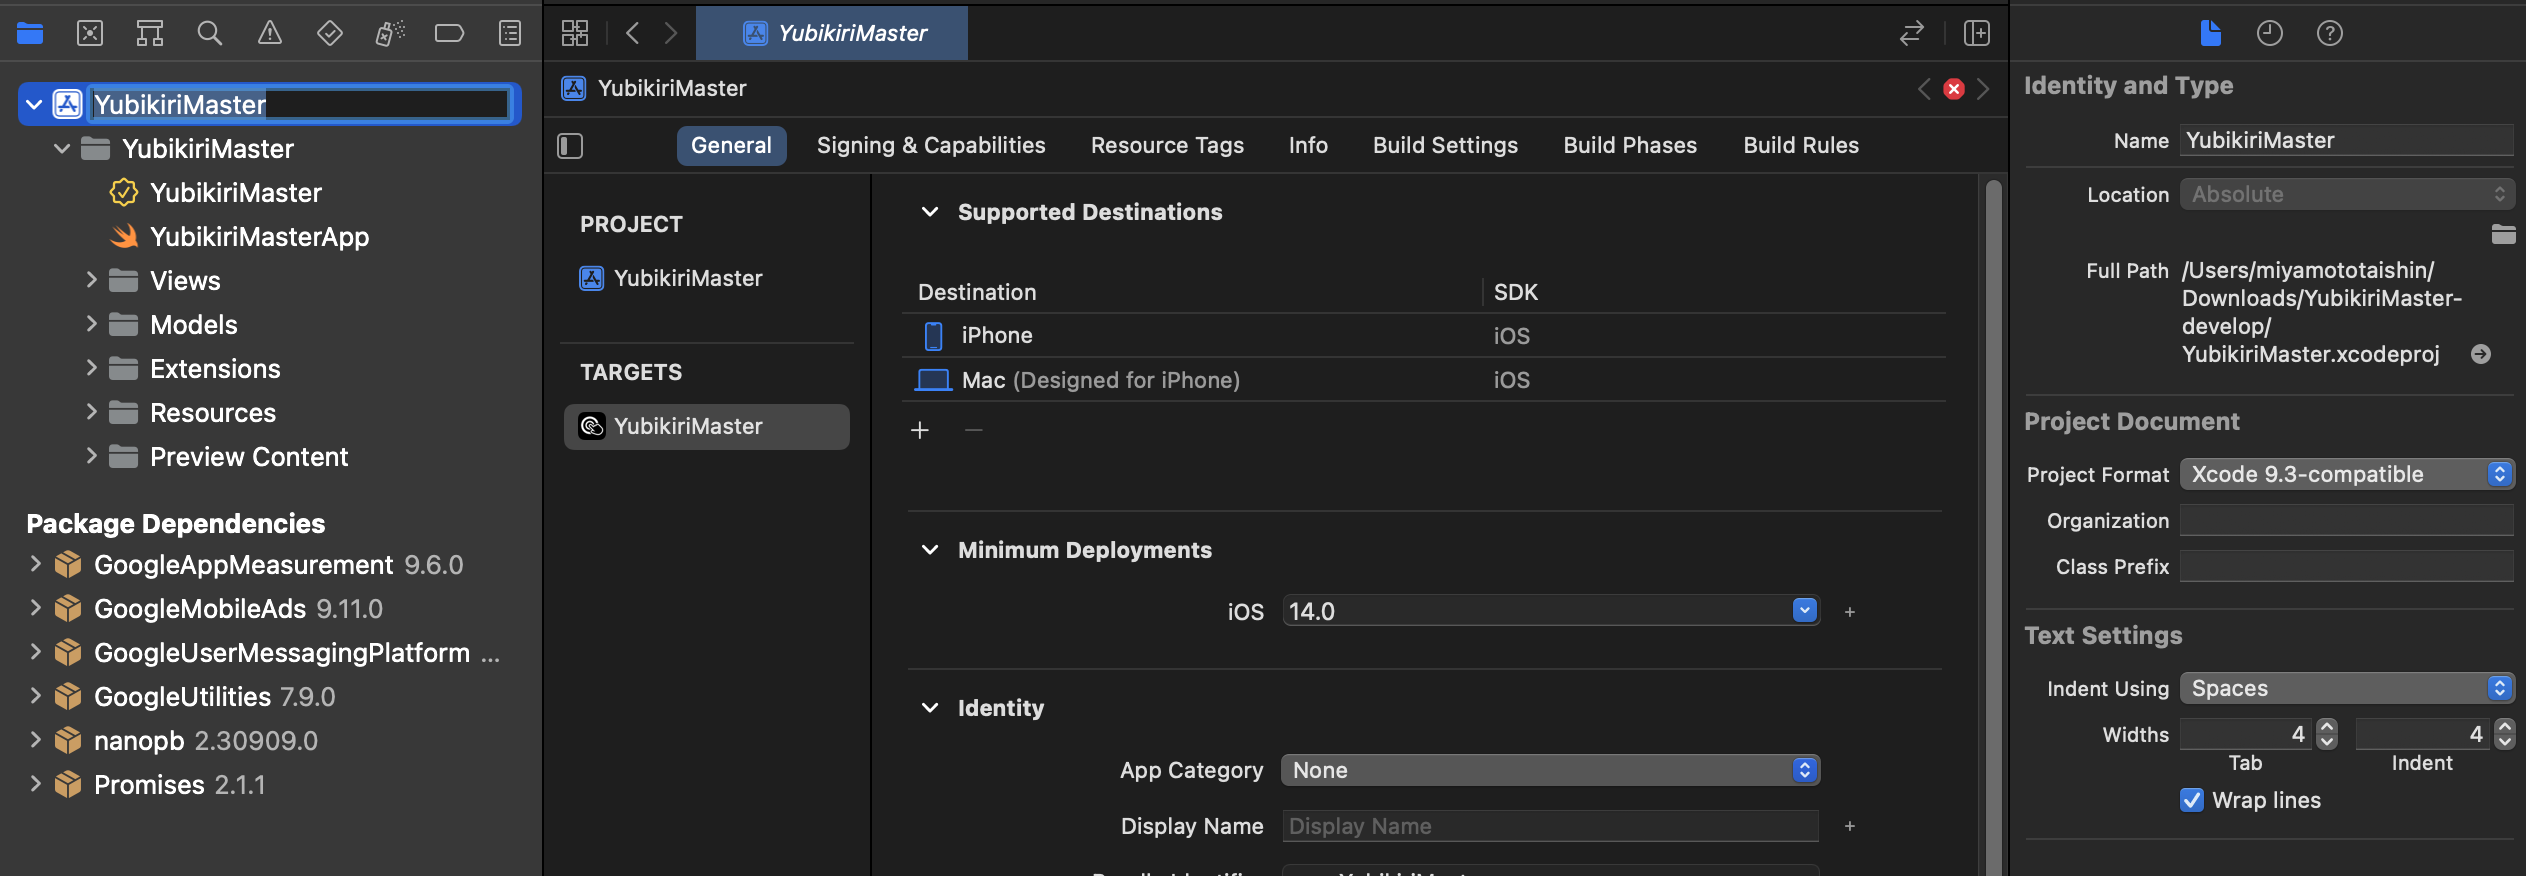The width and height of the screenshot is (2526, 876).
Task: Open the Find navigator magnifier icon
Action: tap(210, 33)
